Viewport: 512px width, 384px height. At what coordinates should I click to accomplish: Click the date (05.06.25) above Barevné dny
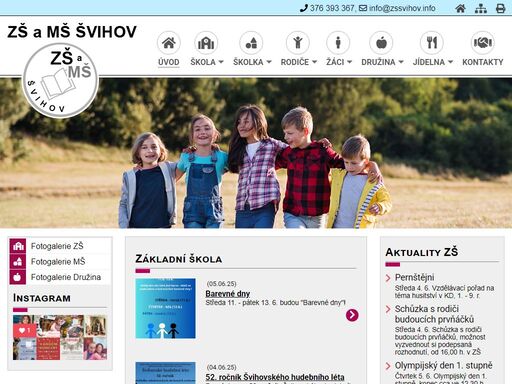(x=221, y=284)
